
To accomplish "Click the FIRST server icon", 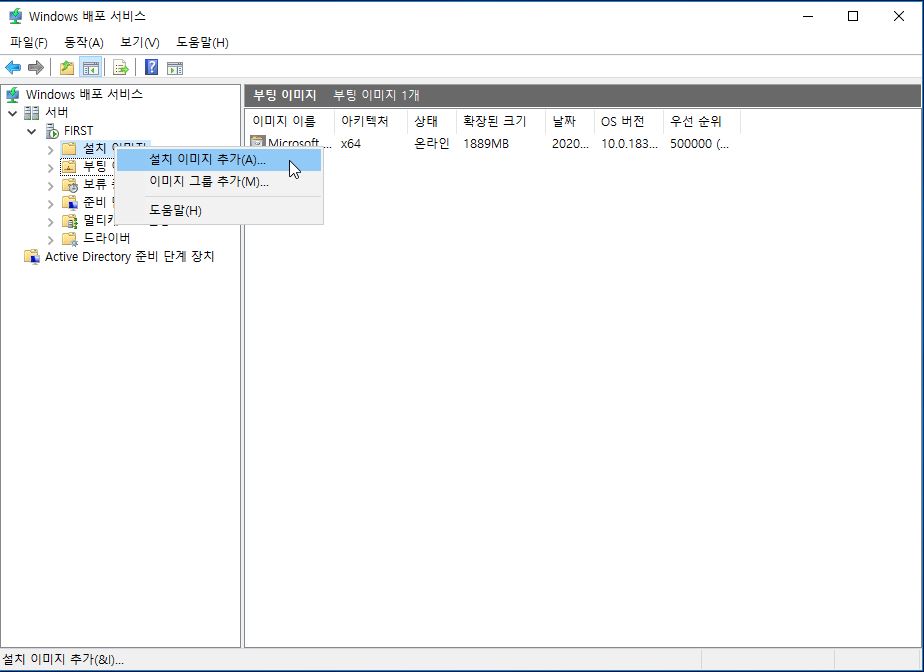I will pyautogui.click(x=52, y=131).
